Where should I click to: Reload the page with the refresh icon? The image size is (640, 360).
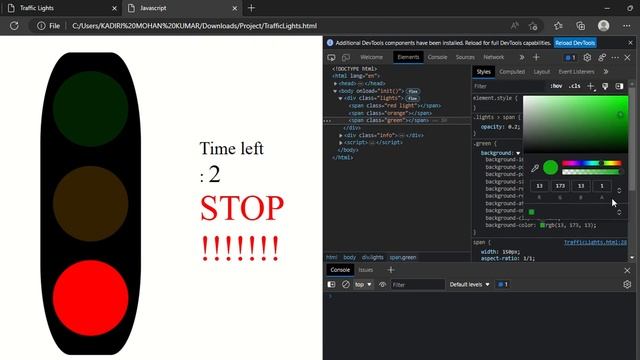[x=14, y=26]
